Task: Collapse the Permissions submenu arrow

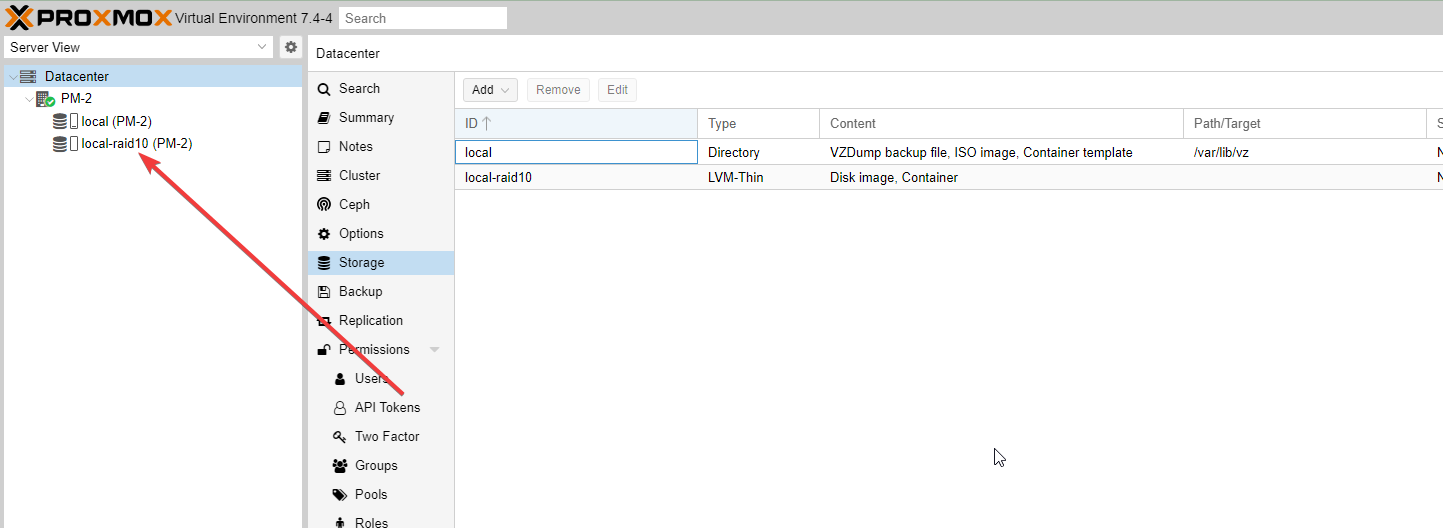Action: point(434,350)
